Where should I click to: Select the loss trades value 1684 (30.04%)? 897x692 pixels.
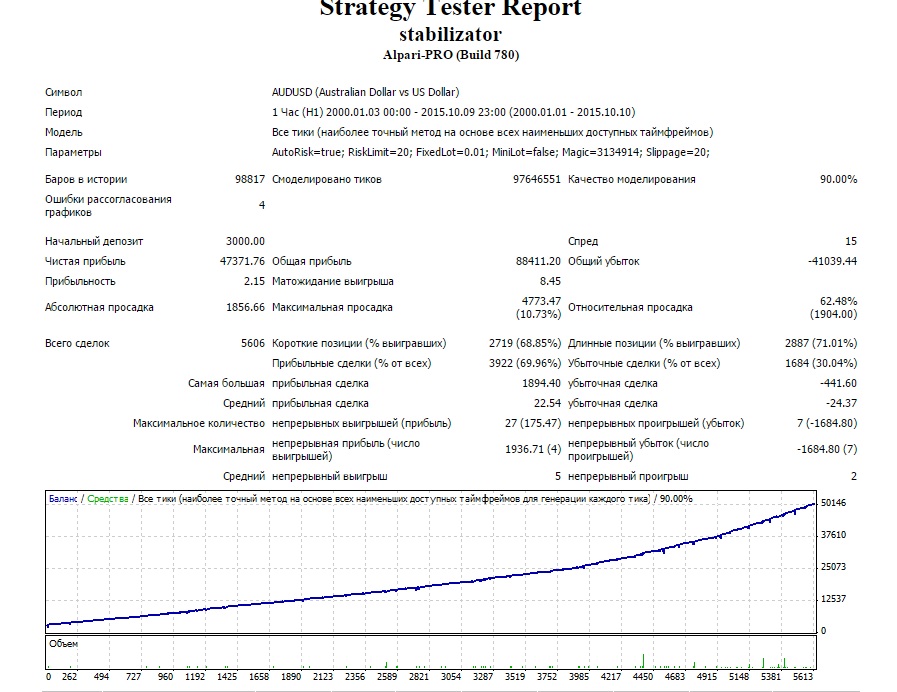821,363
